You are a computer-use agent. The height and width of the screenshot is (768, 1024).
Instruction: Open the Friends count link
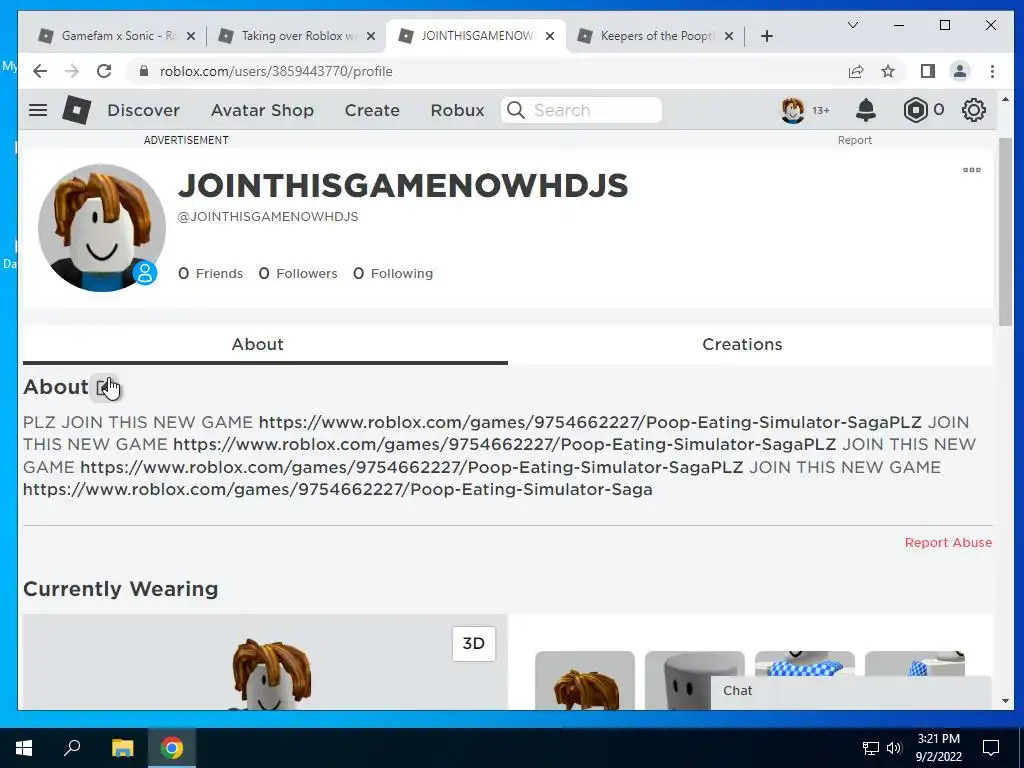210,274
